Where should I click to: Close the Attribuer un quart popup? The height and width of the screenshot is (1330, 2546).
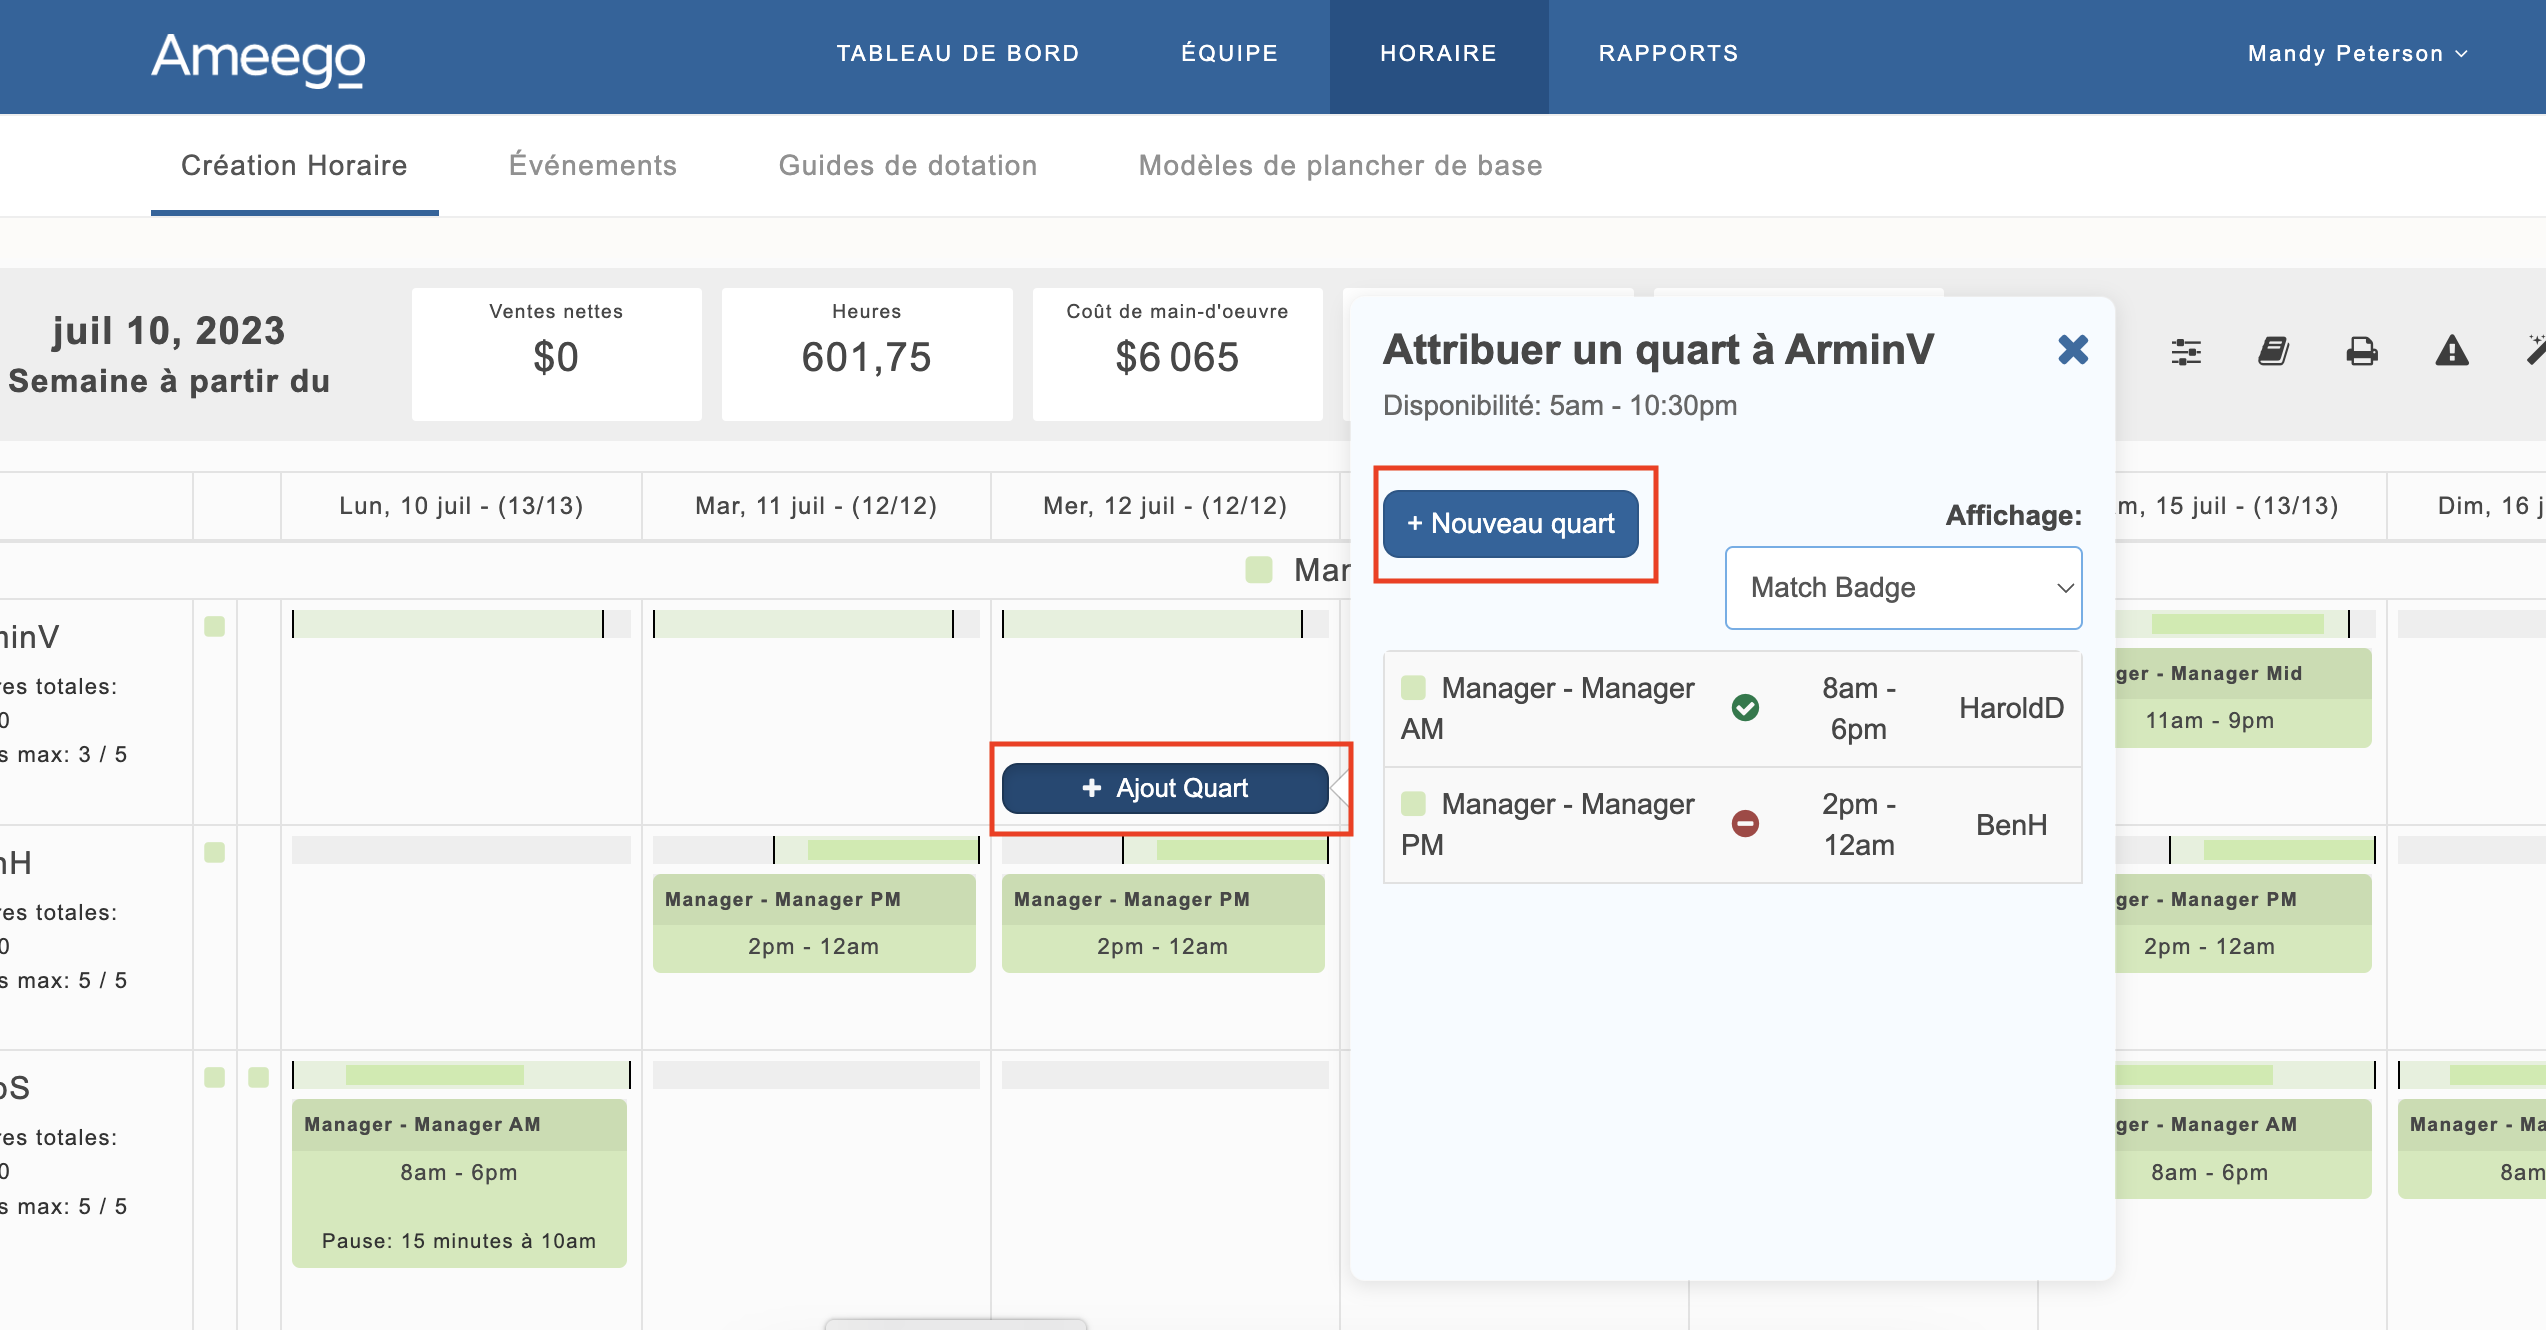point(2073,350)
